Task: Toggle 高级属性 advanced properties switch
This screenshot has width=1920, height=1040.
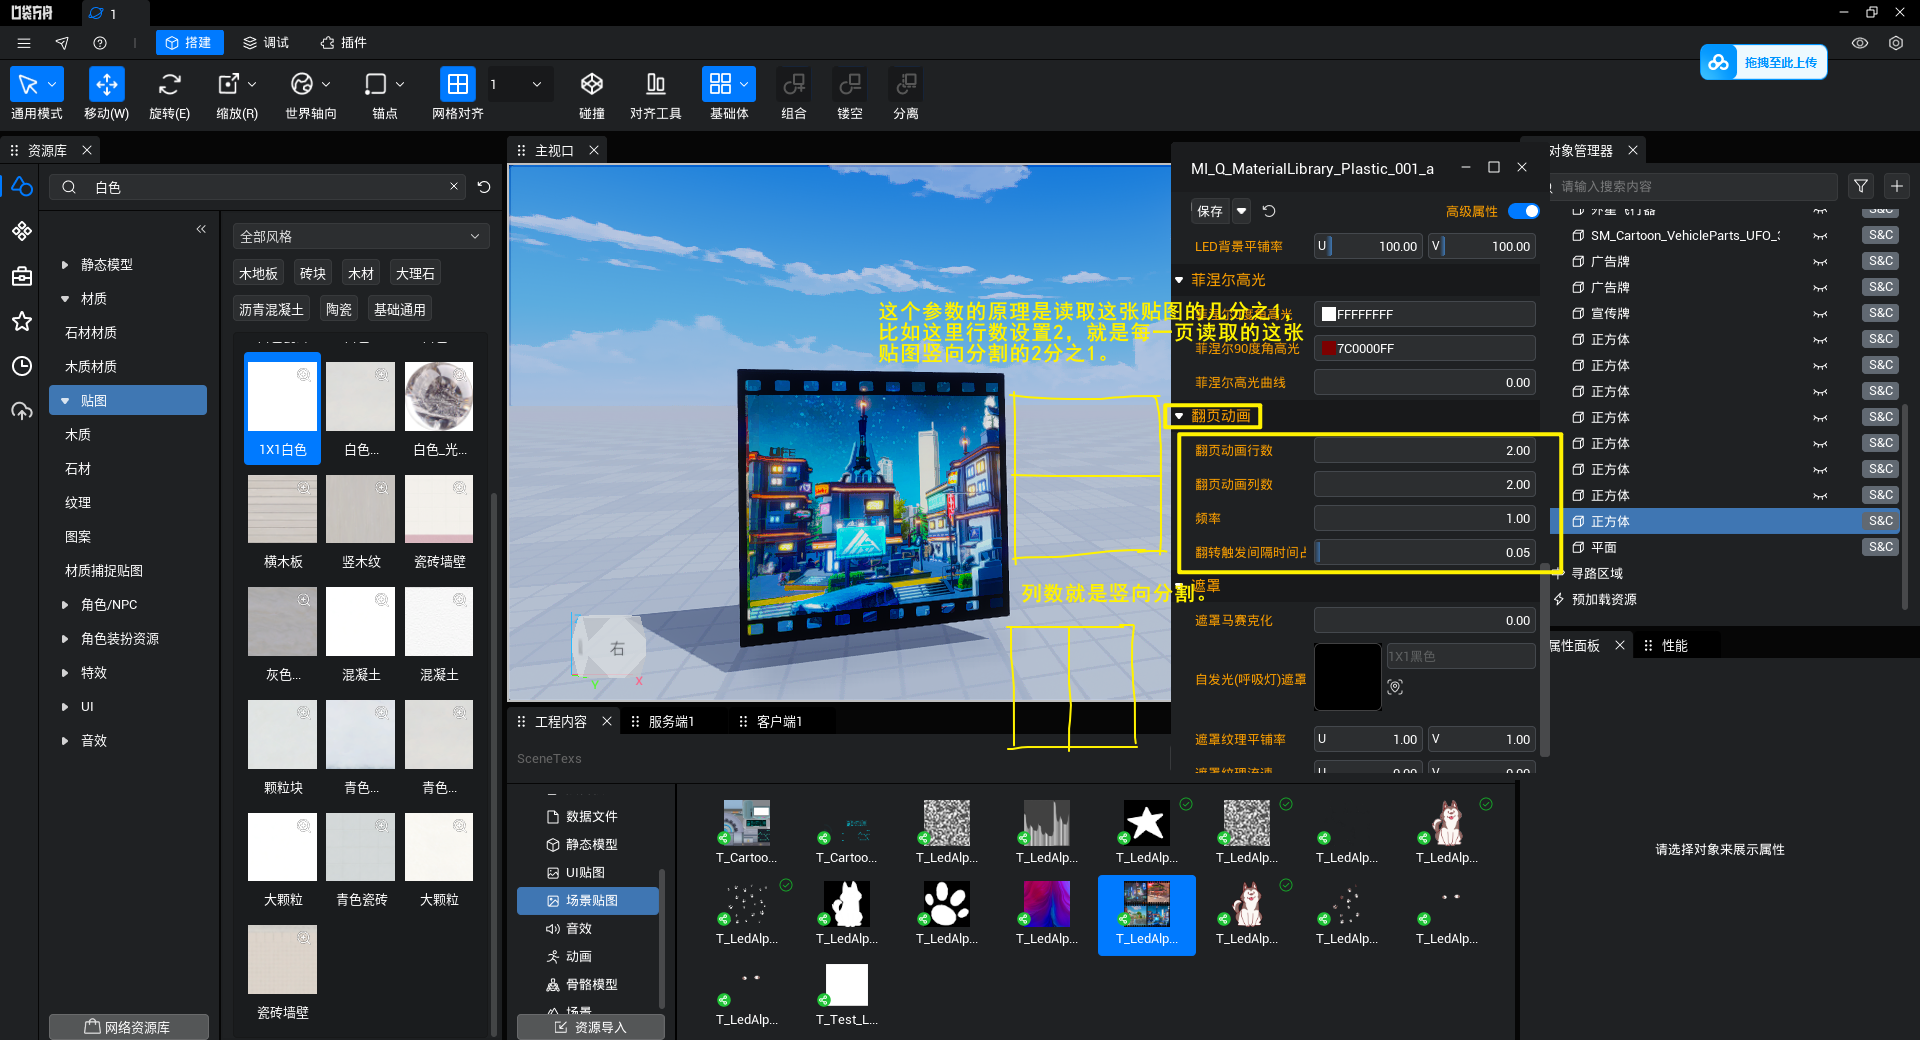Action: click(x=1523, y=211)
